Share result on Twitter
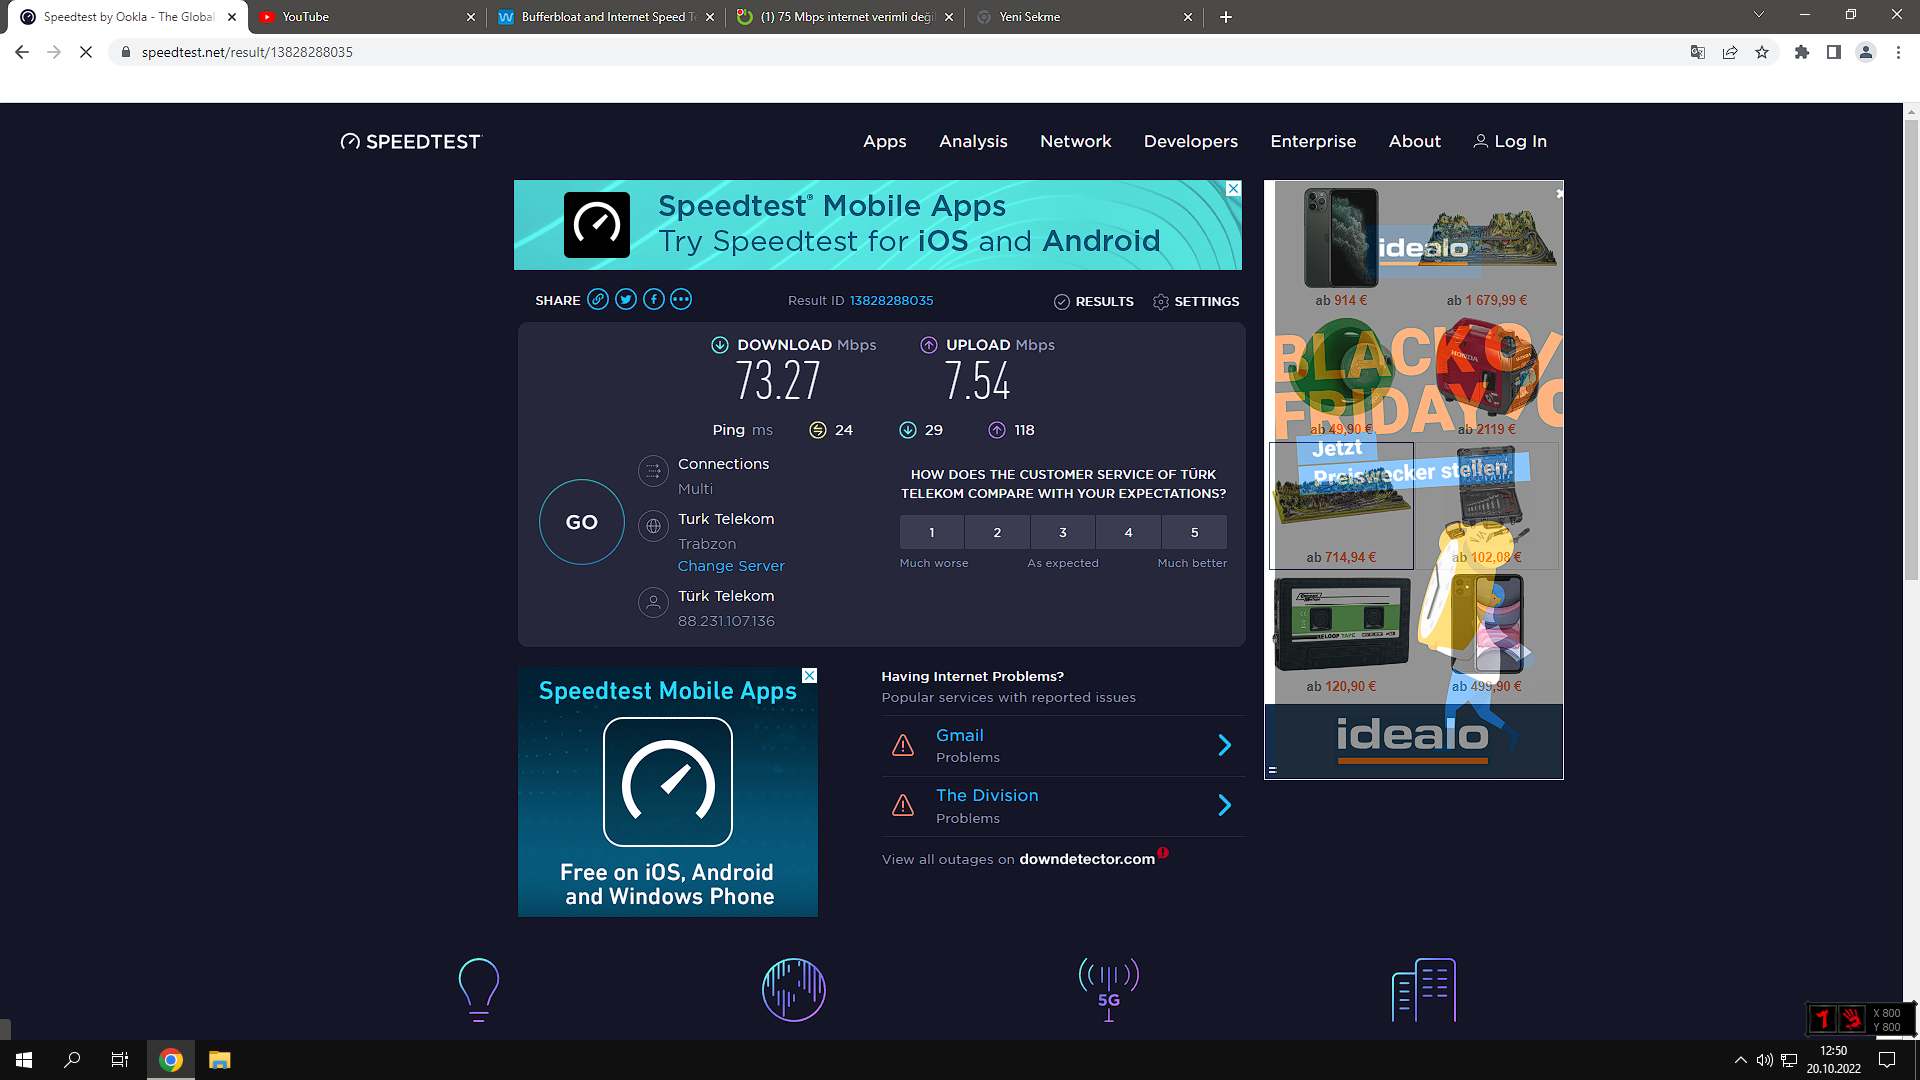This screenshot has height=1080, width=1920. 626,300
